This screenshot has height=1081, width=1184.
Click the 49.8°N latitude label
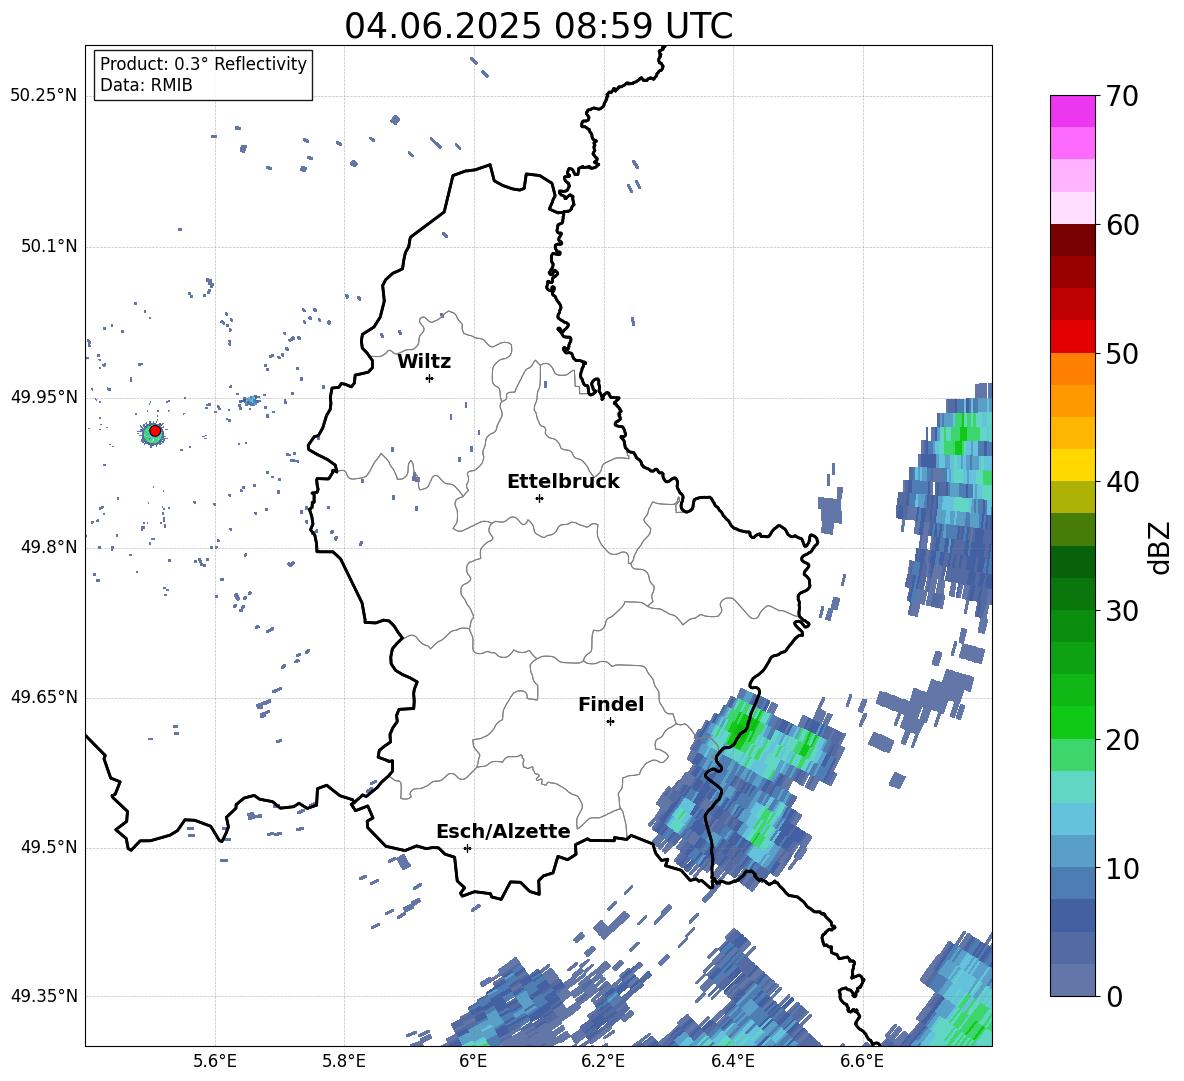[x=48, y=547]
